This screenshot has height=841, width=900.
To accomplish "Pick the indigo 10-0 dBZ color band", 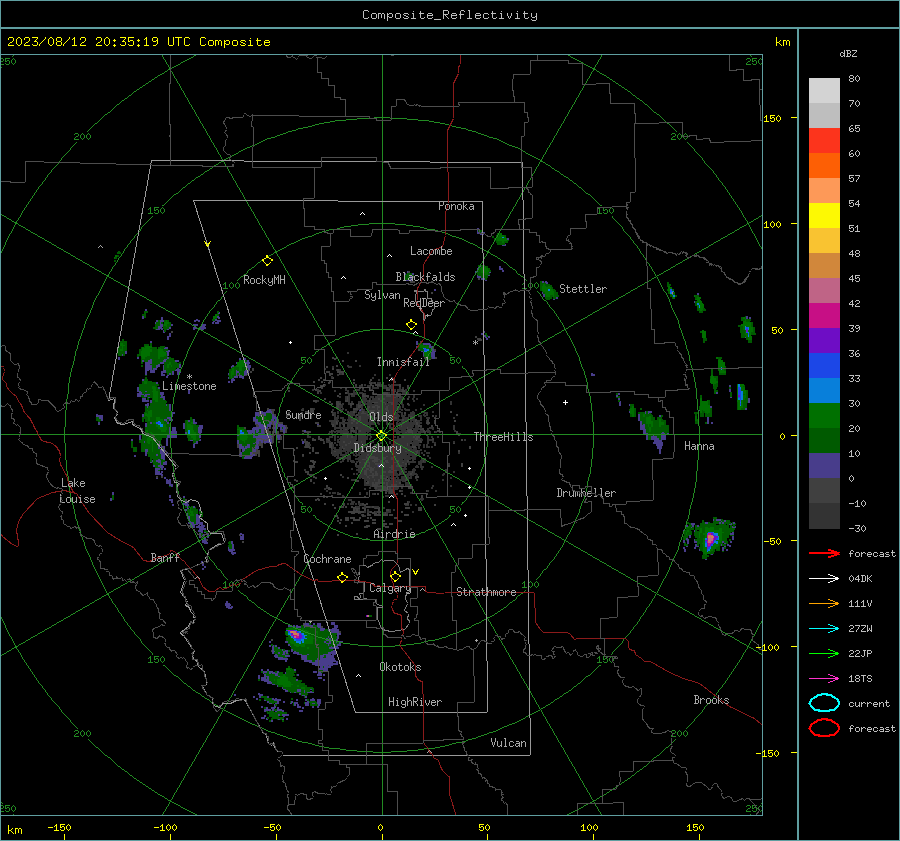I will click(824, 466).
